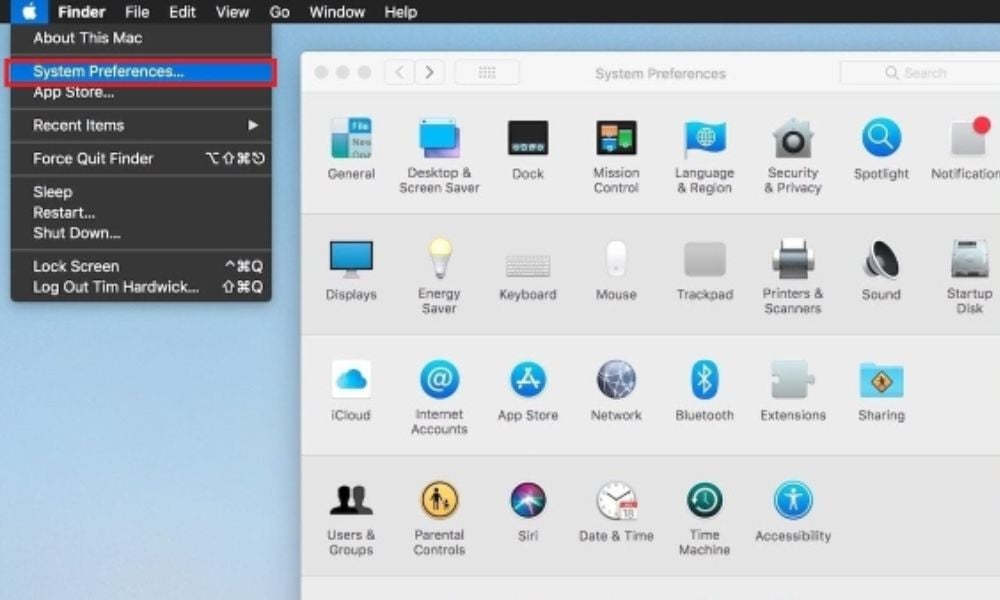1000x600 pixels.
Task: Select Lock Screen menu item
Action: click(x=141, y=266)
